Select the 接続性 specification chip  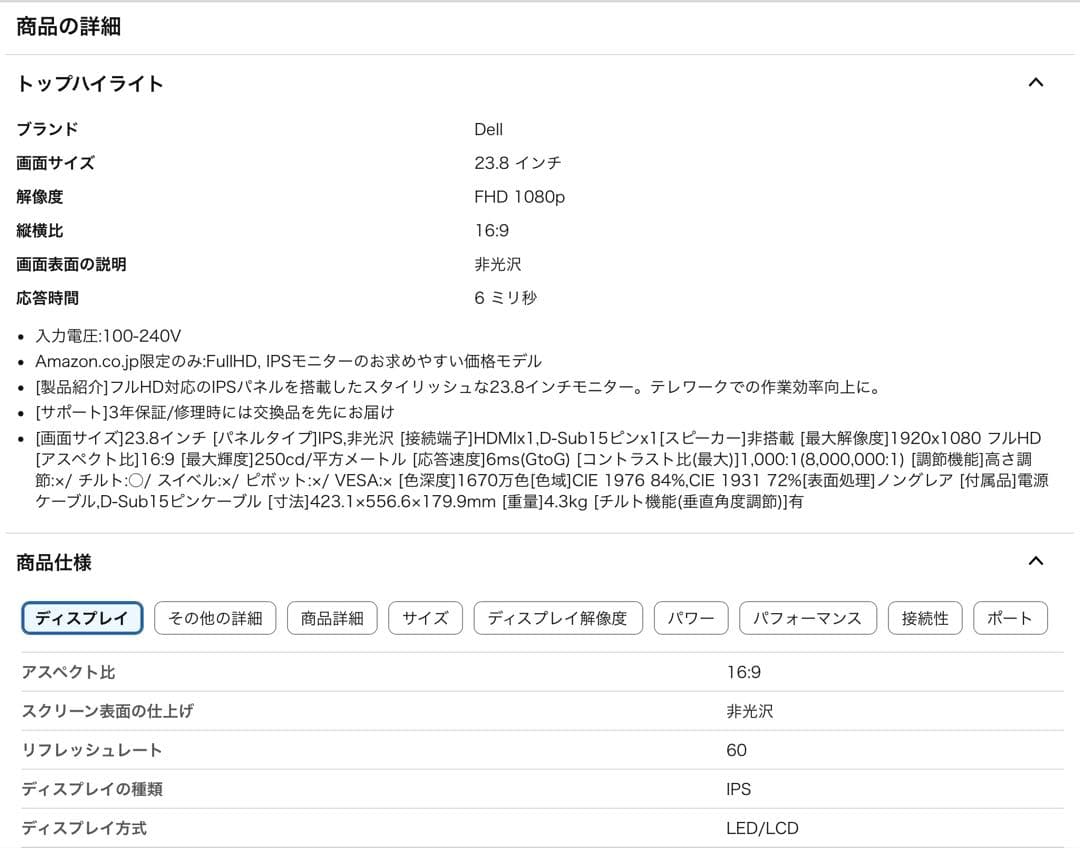925,618
